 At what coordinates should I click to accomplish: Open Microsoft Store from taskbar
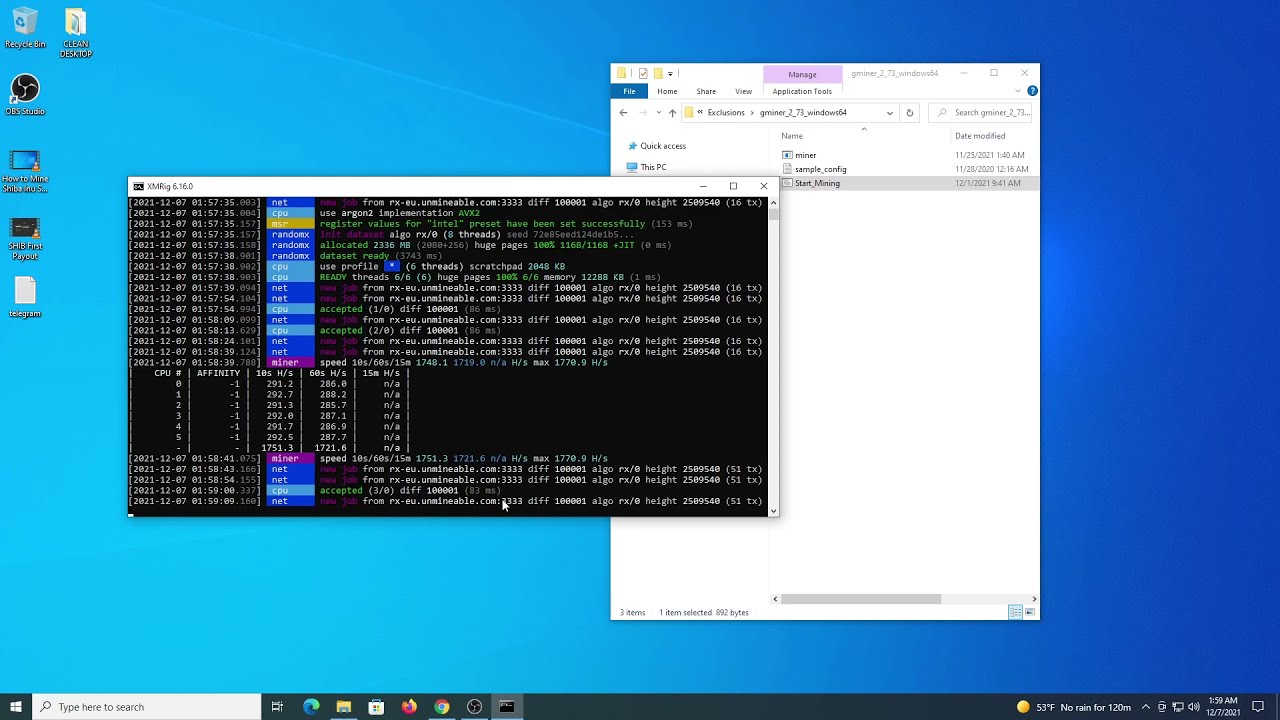tap(376, 707)
